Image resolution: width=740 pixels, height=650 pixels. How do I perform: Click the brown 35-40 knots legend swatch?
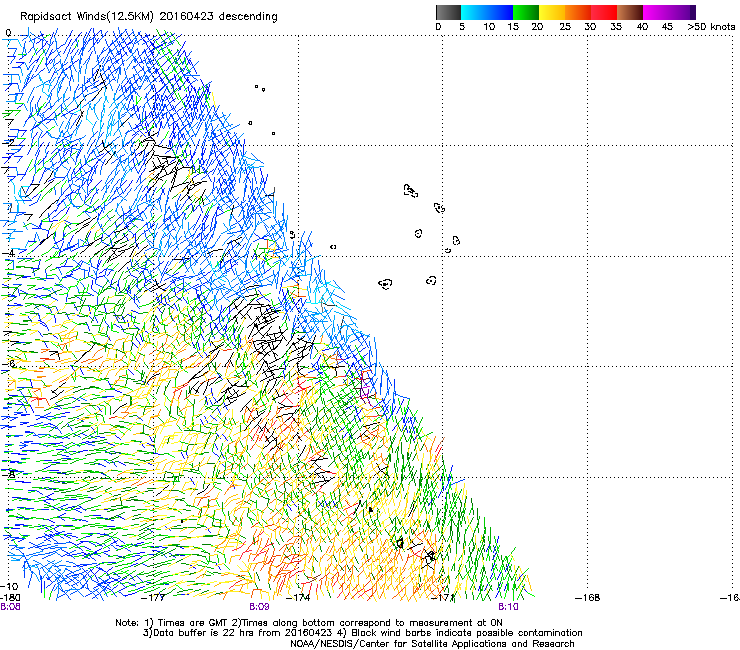coord(630,12)
